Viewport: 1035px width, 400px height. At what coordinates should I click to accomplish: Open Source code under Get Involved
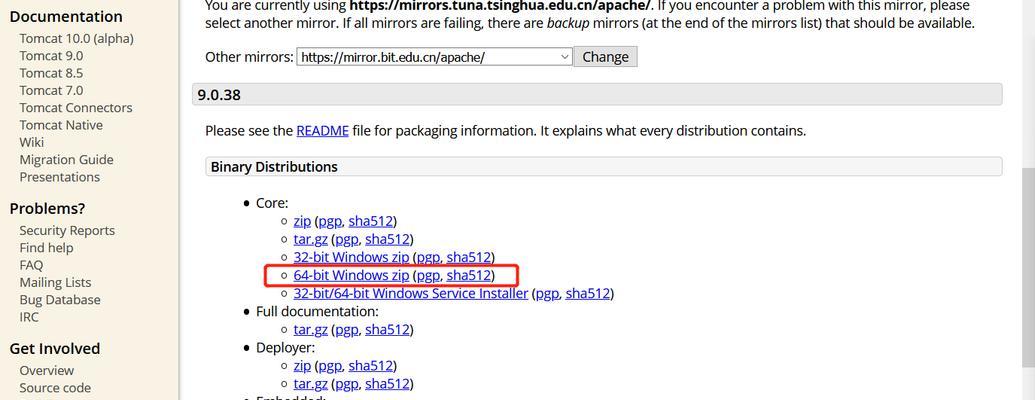coord(55,388)
